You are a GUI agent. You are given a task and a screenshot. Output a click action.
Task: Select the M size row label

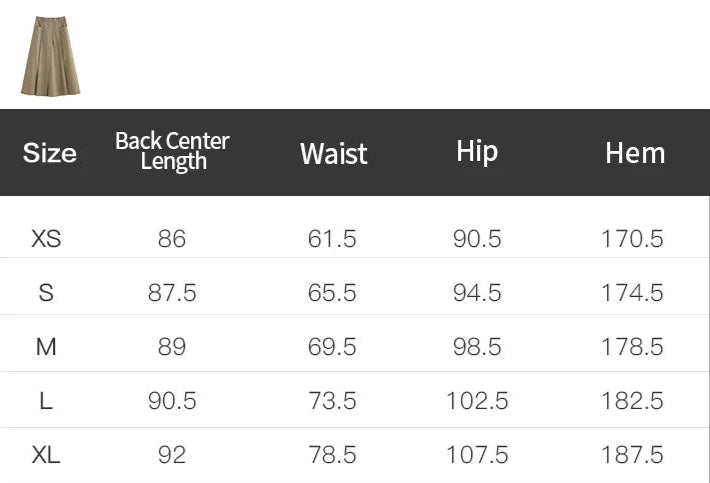(x=46, y=347)
